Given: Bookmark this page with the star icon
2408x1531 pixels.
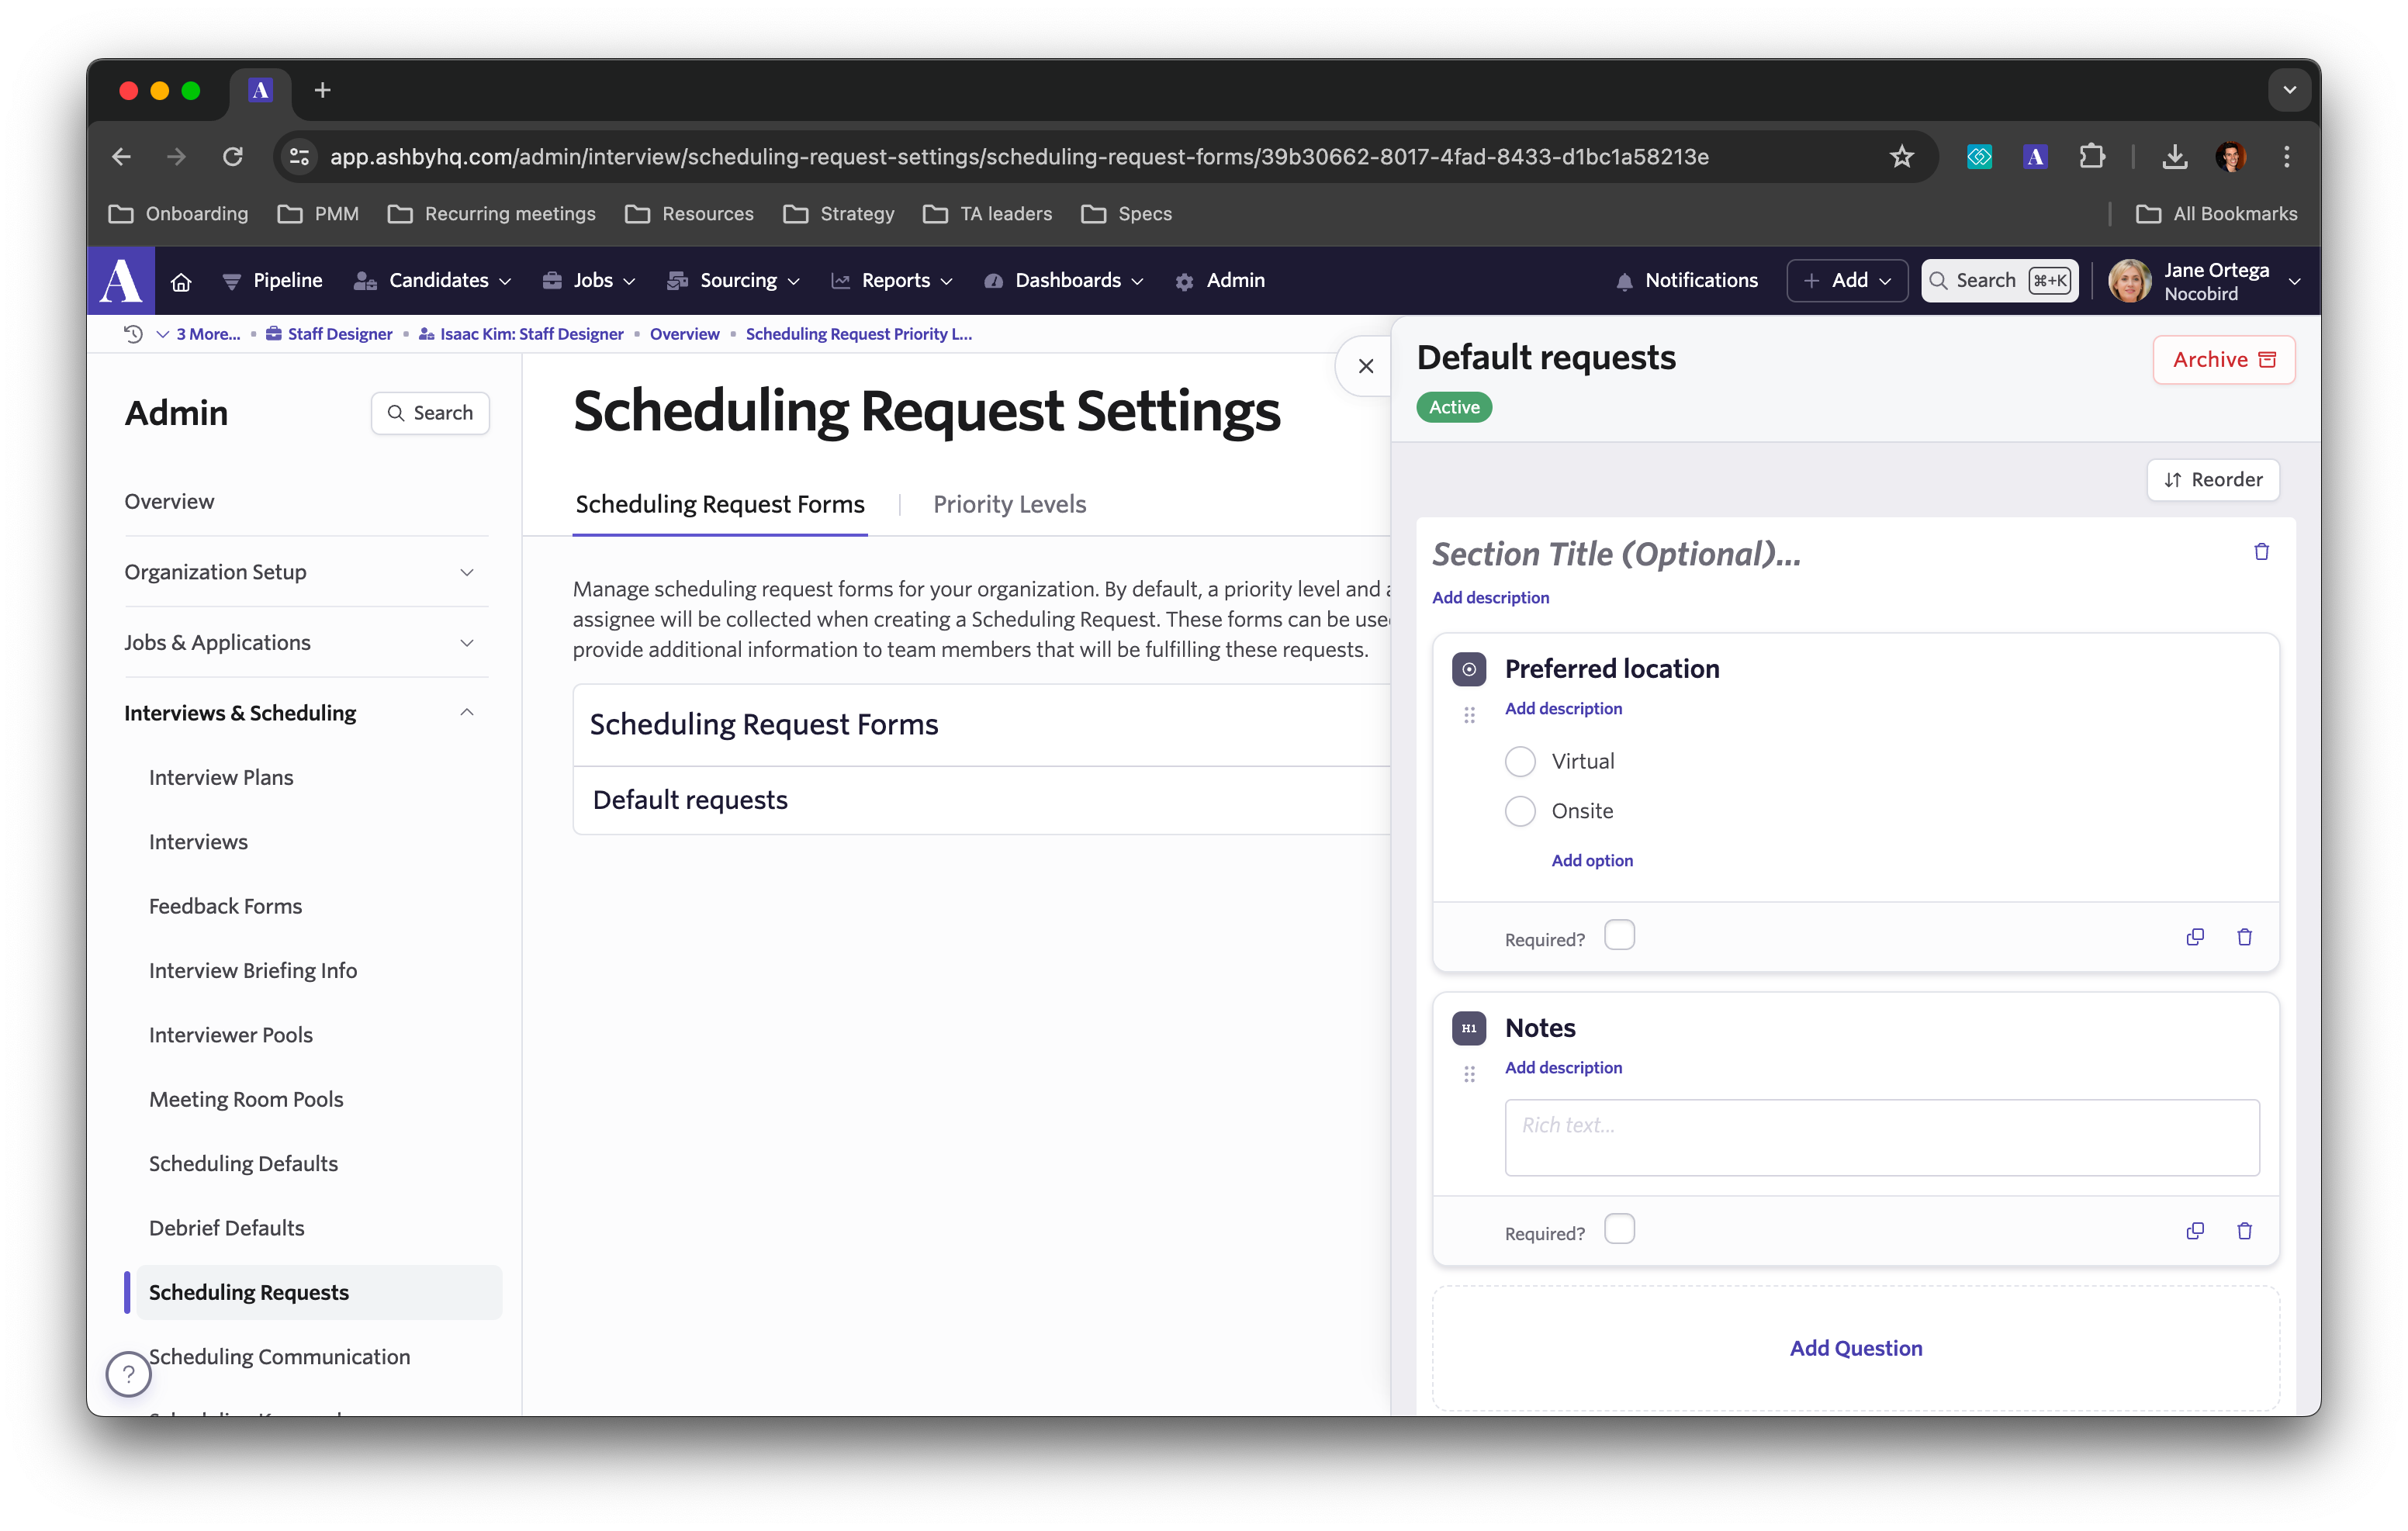Looking at the screenshot, I should point(1901,157).
